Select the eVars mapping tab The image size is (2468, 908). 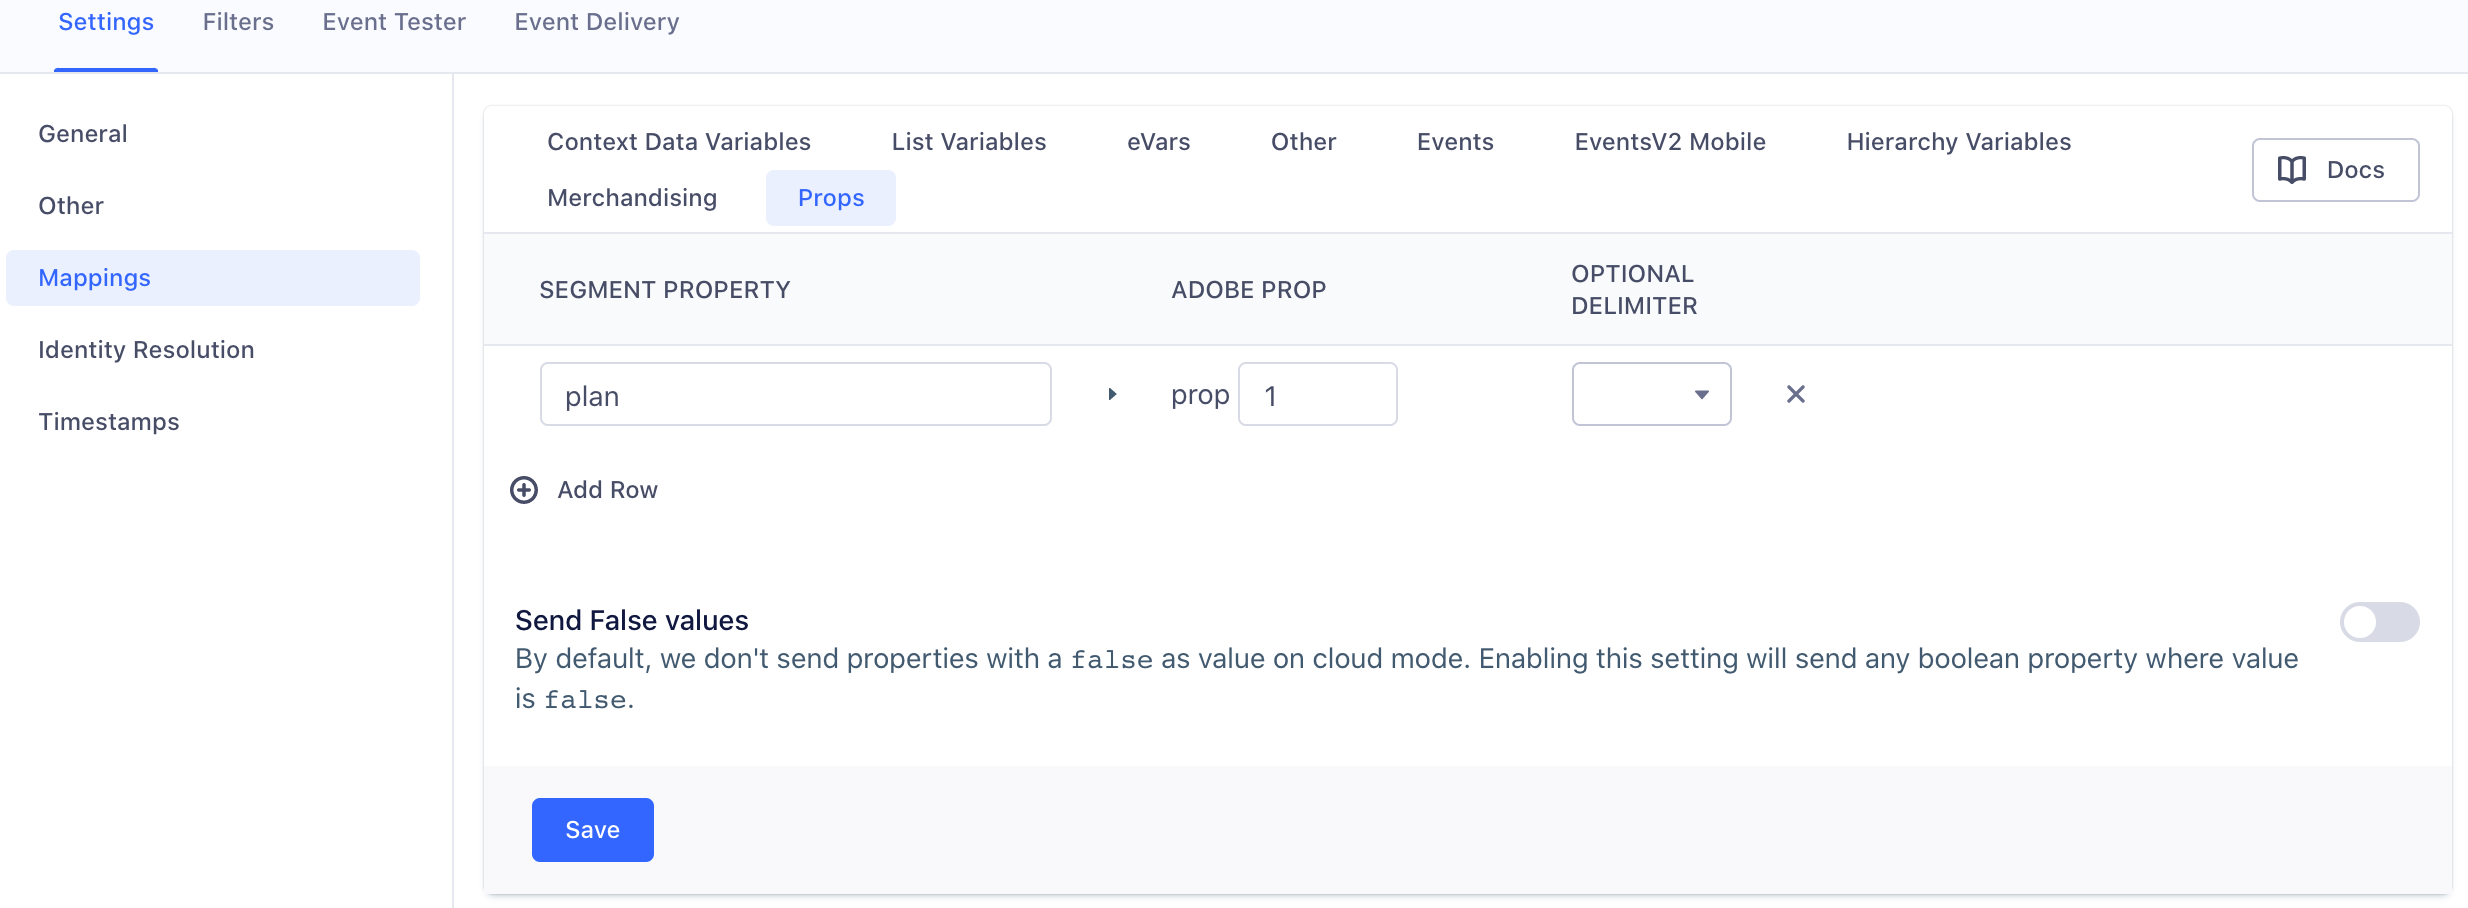point(1157,141)
